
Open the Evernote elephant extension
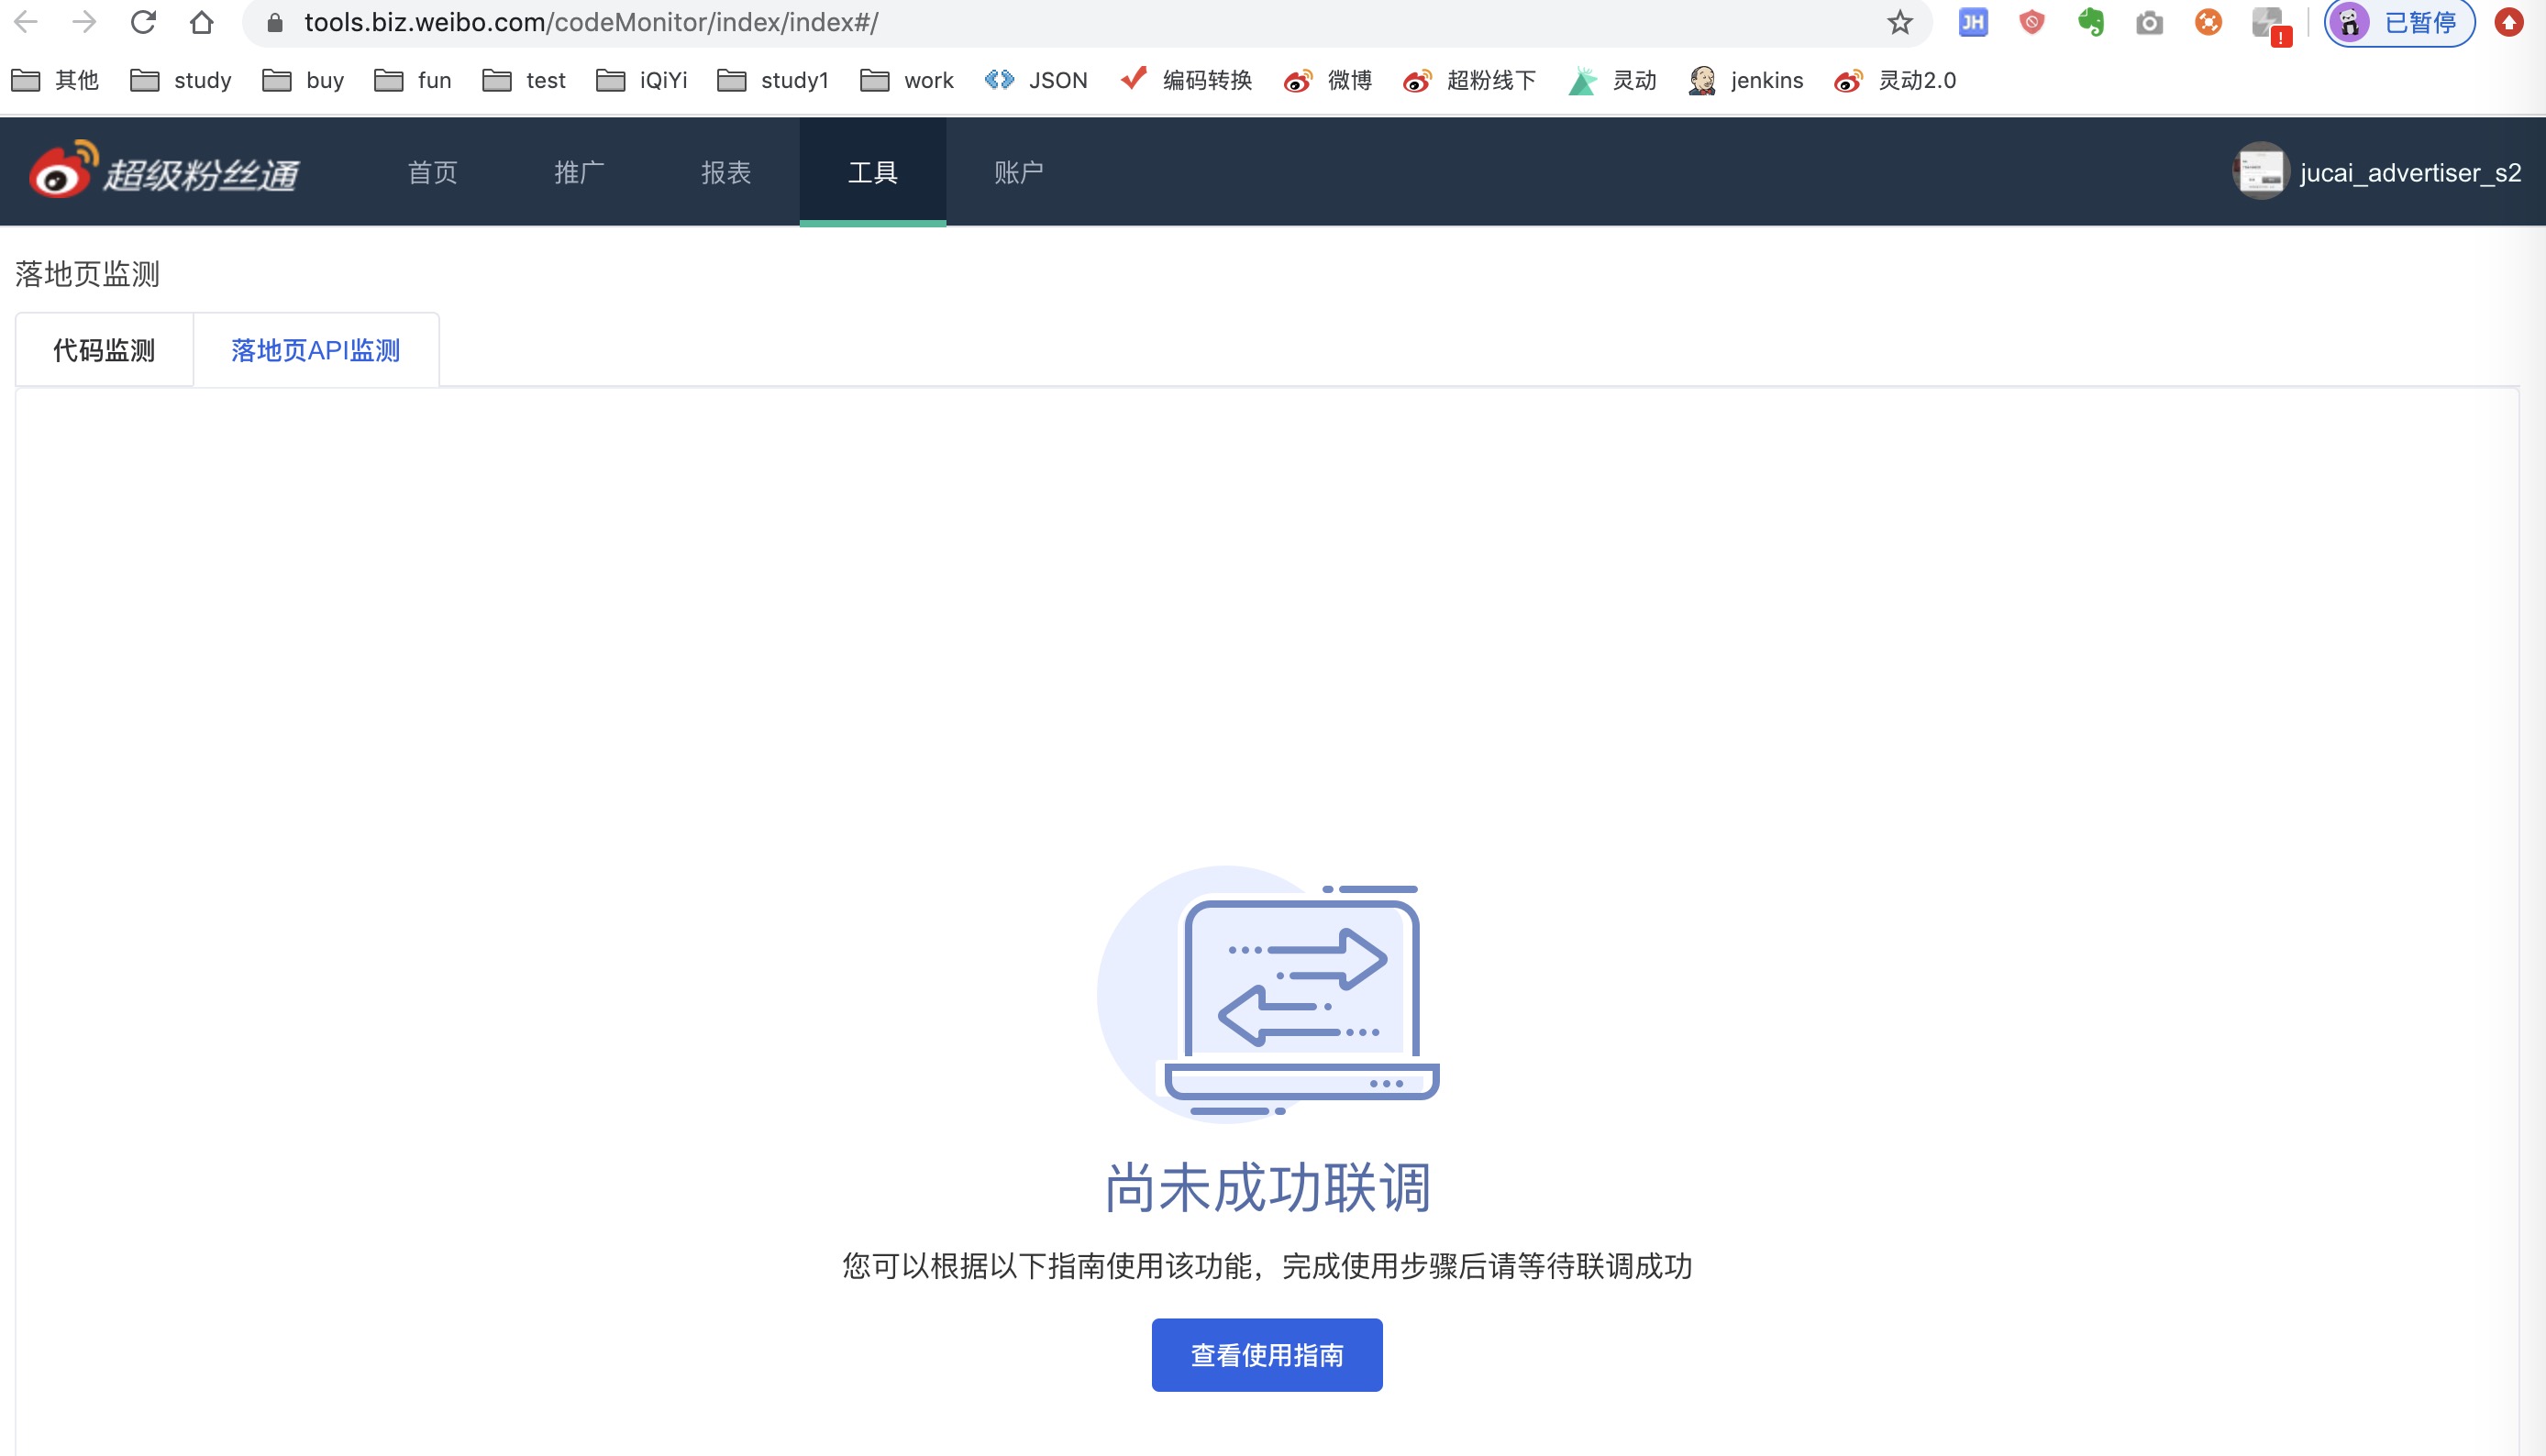tap(2091, 22)
